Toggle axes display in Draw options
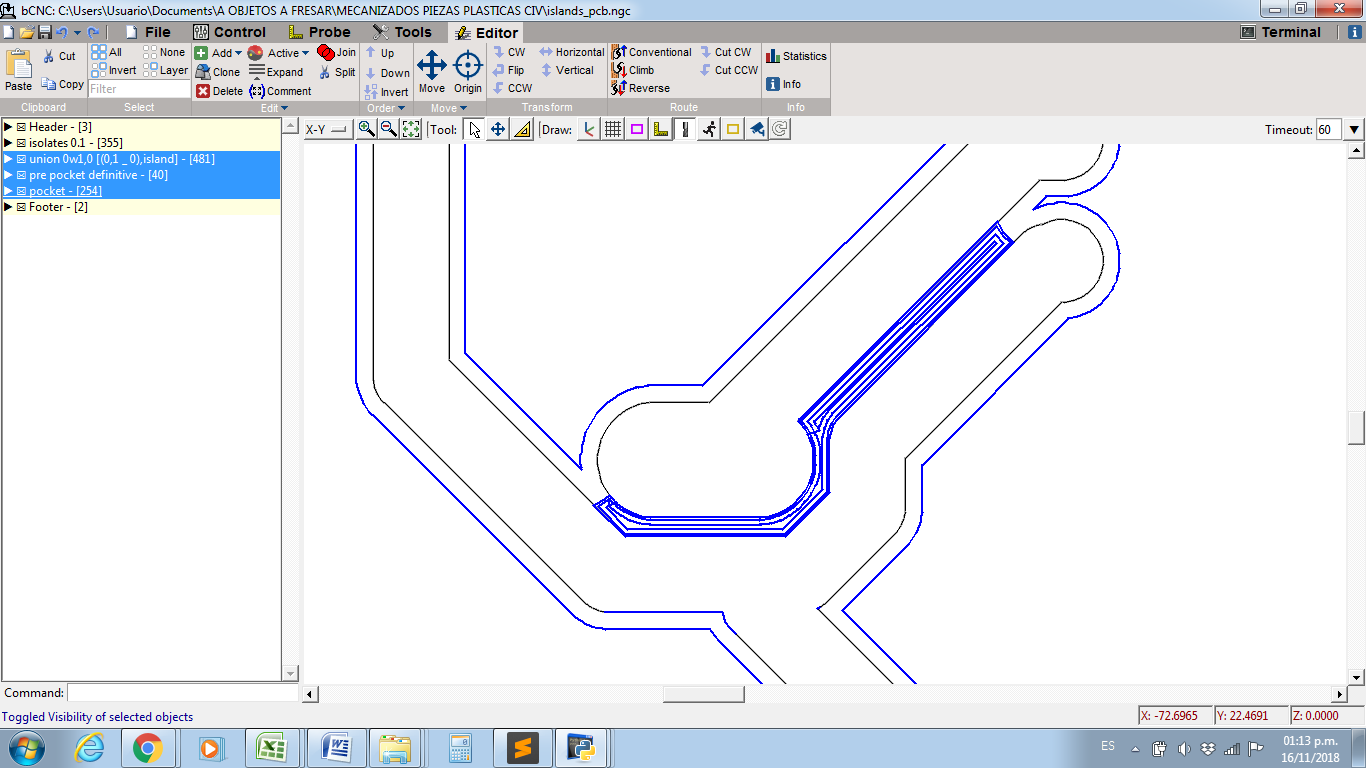This screenshot has width=1366, height=768. (589, 129)
